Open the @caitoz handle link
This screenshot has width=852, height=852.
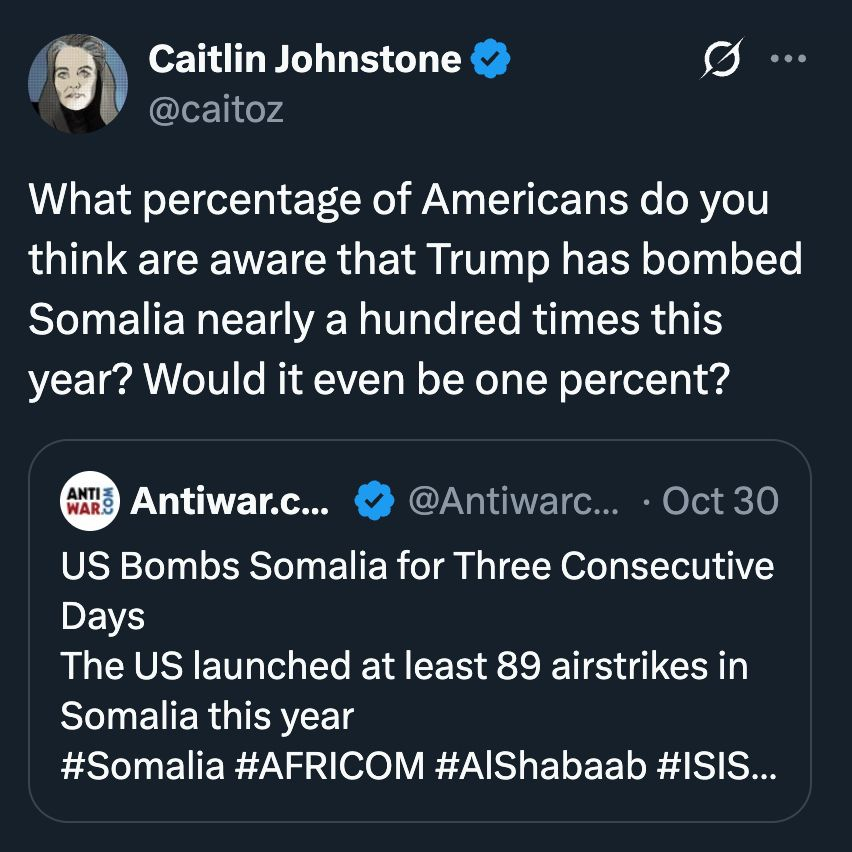216,108
